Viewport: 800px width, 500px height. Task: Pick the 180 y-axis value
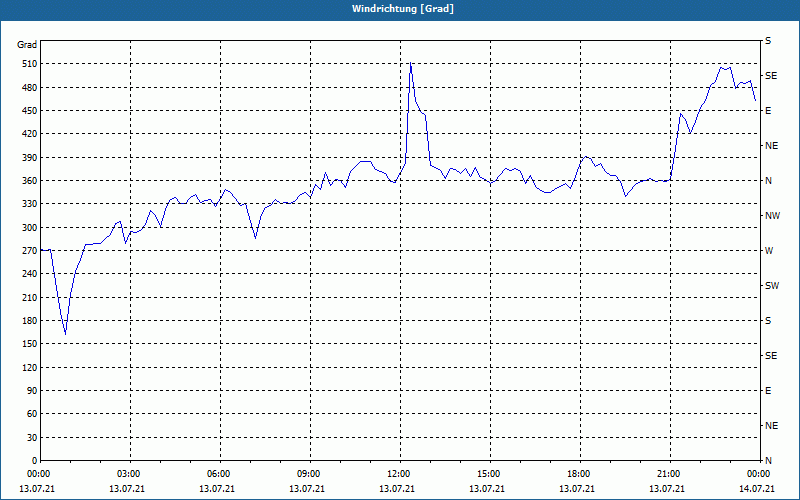[x=30, y=320]
